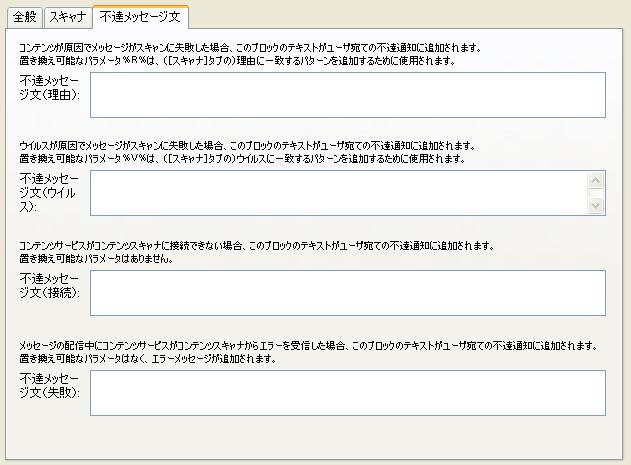
Task: Click the 不達メッセージ文(理由) label
Action: [49, 88]
